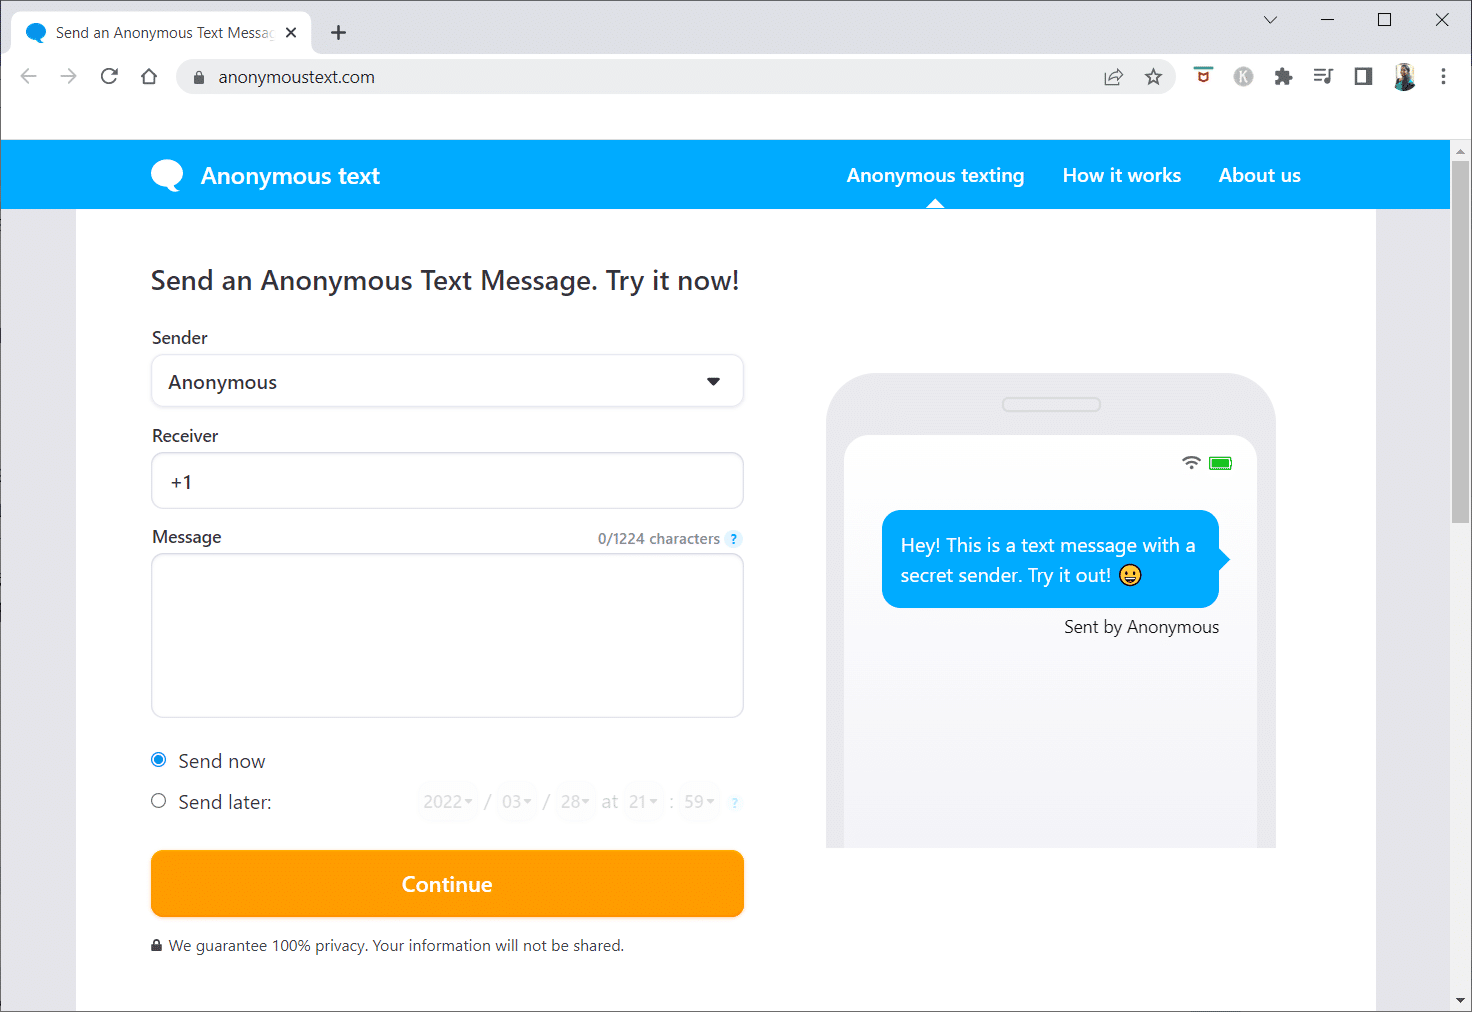Open a new tab with the plus button
Viewport: 1472px width, 1012px height.
coord(338,33)
